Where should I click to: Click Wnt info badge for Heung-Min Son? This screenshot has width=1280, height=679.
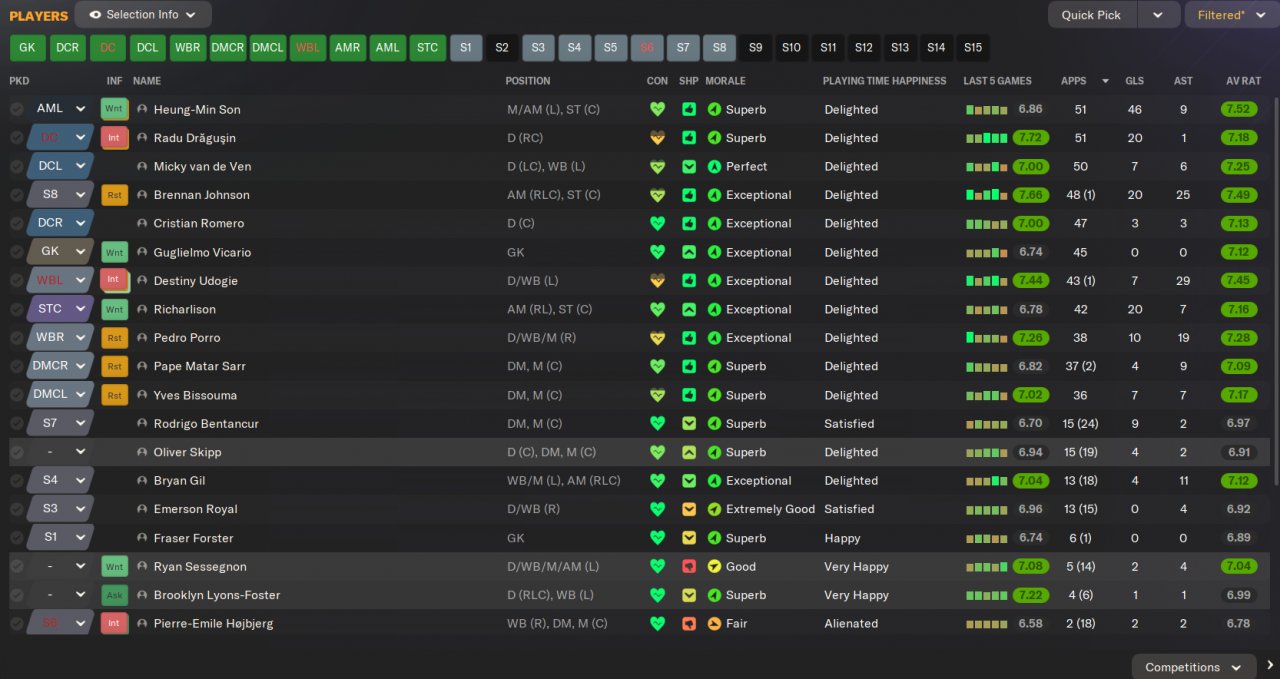(x=114, y=109)
